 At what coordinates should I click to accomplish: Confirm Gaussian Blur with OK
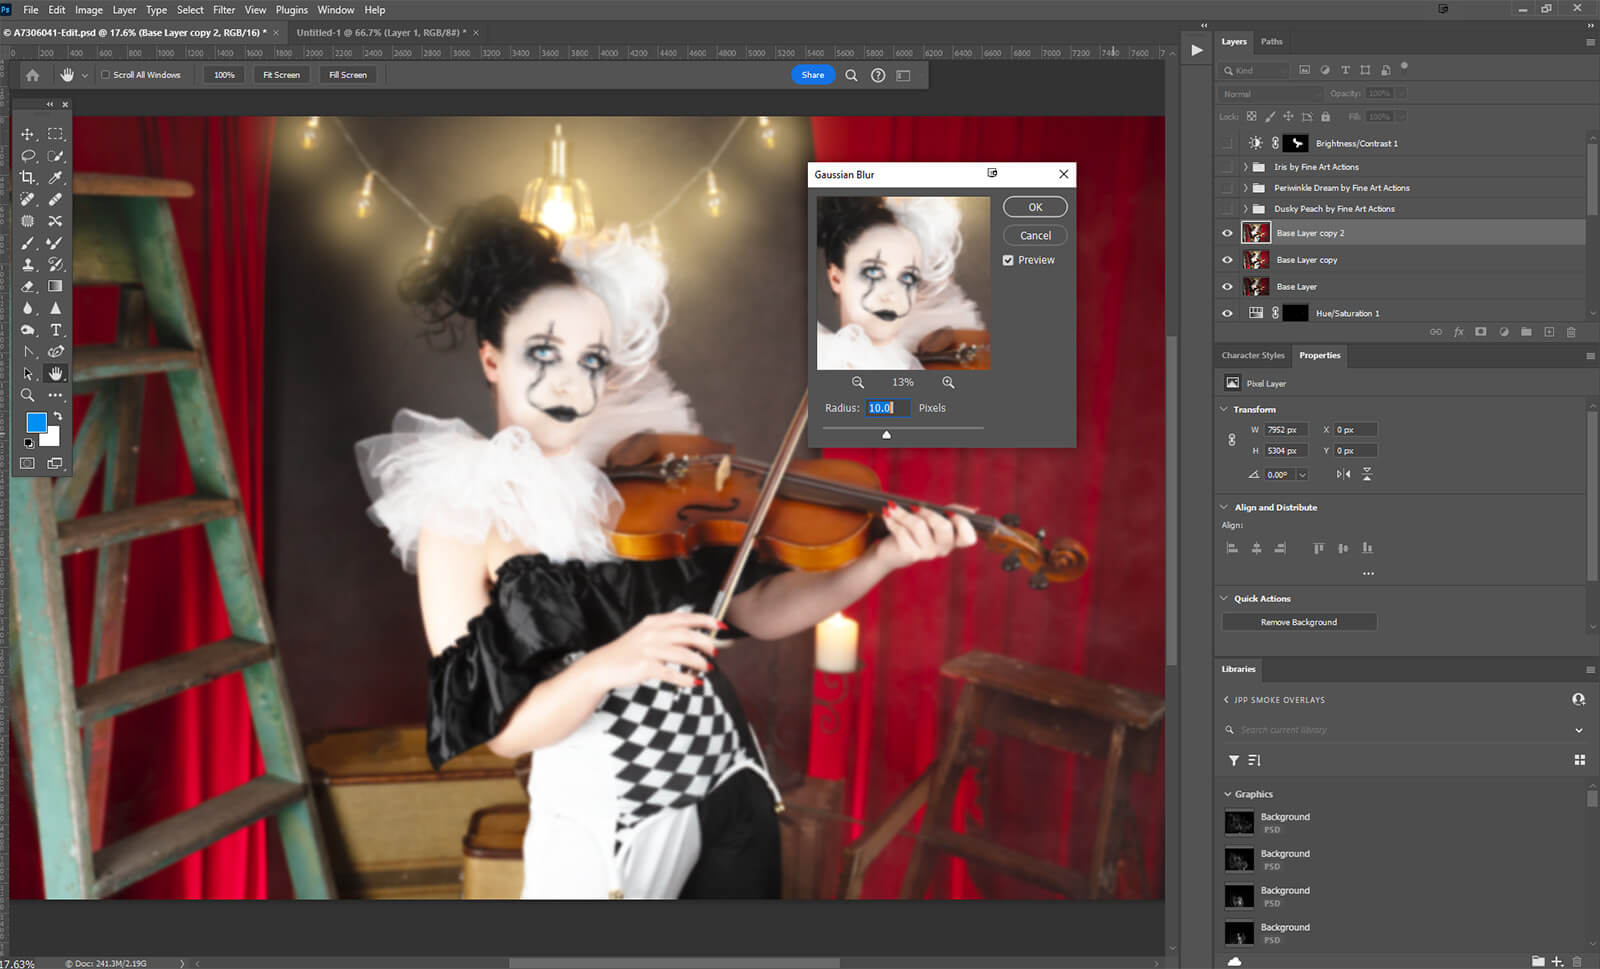pos(1035,207)
